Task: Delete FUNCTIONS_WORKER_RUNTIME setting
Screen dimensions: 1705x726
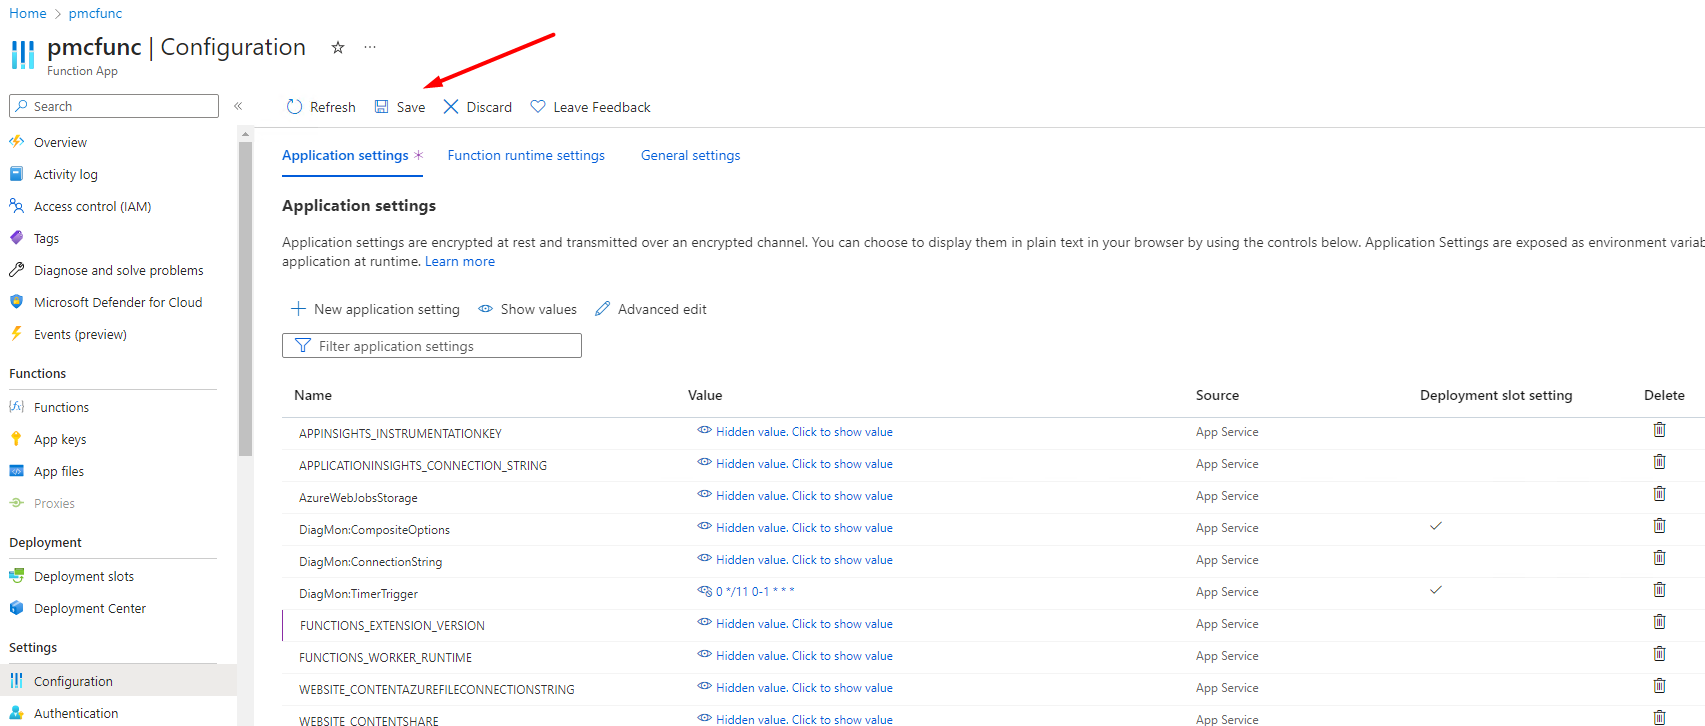Action: click(x=1659, y=654)
